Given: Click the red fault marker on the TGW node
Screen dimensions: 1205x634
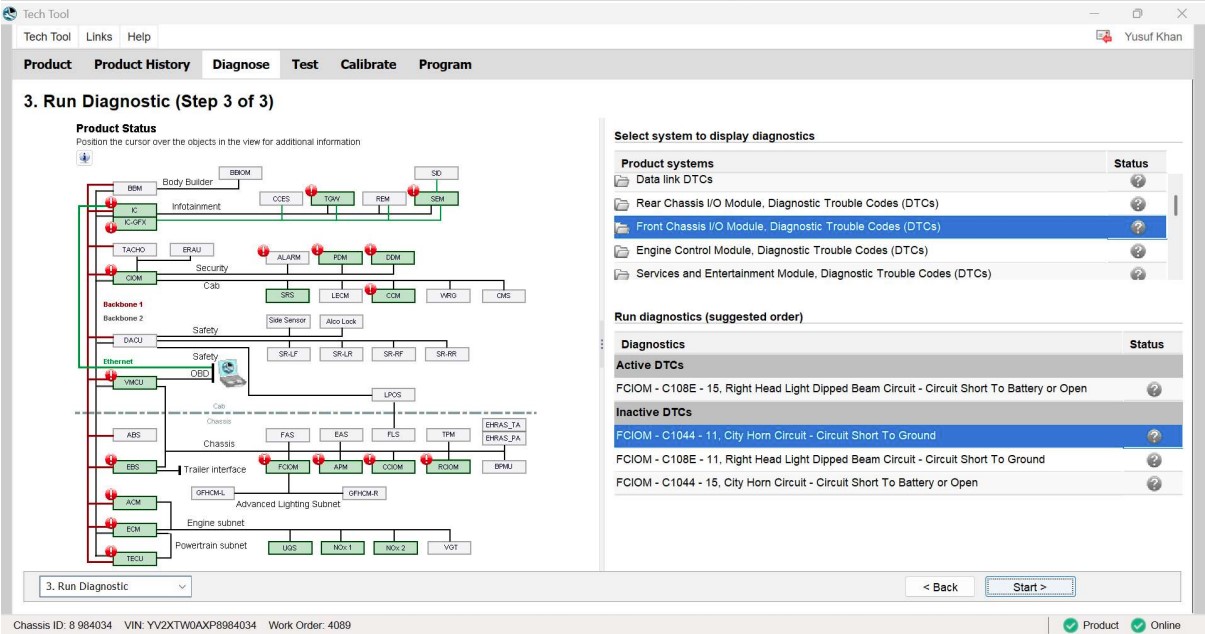Looking at the screenshot, I should (312, 190).
